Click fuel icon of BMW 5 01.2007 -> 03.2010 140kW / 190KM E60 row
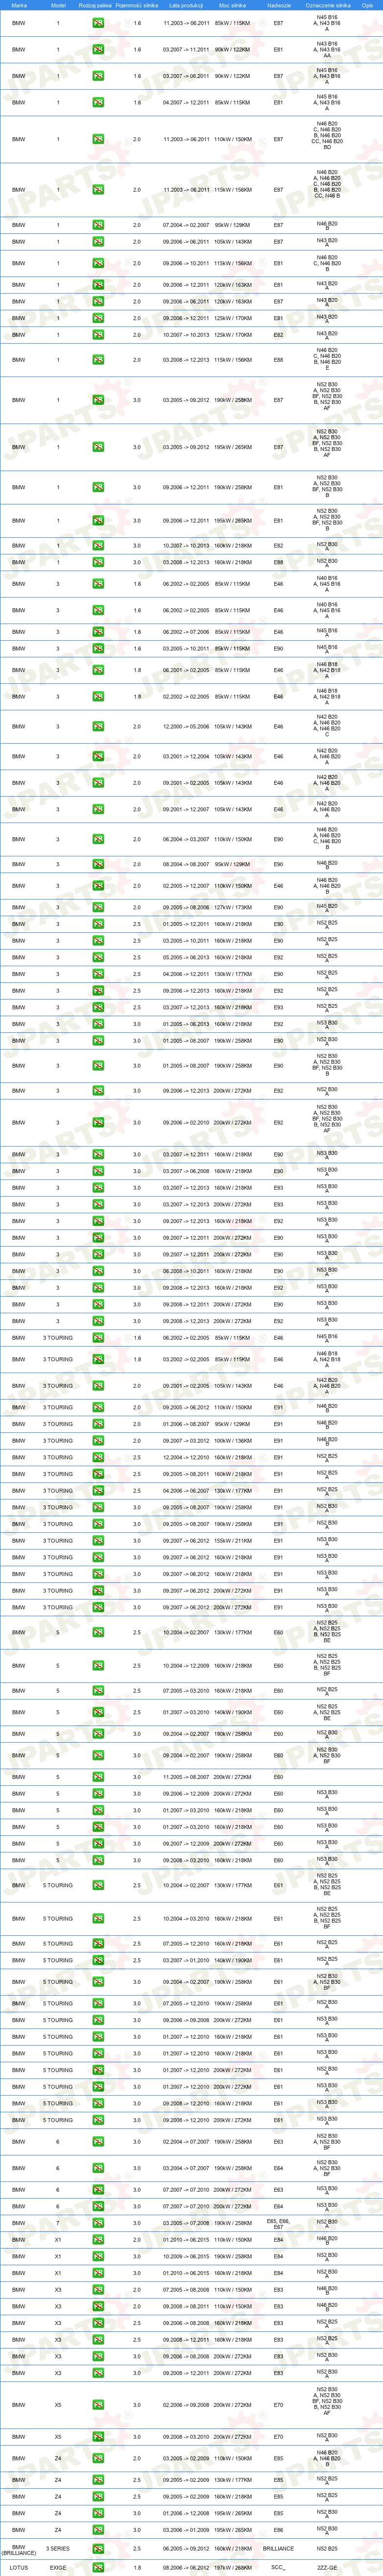The height and width of the screenshot is (2576, 383). coord(98,1712)
